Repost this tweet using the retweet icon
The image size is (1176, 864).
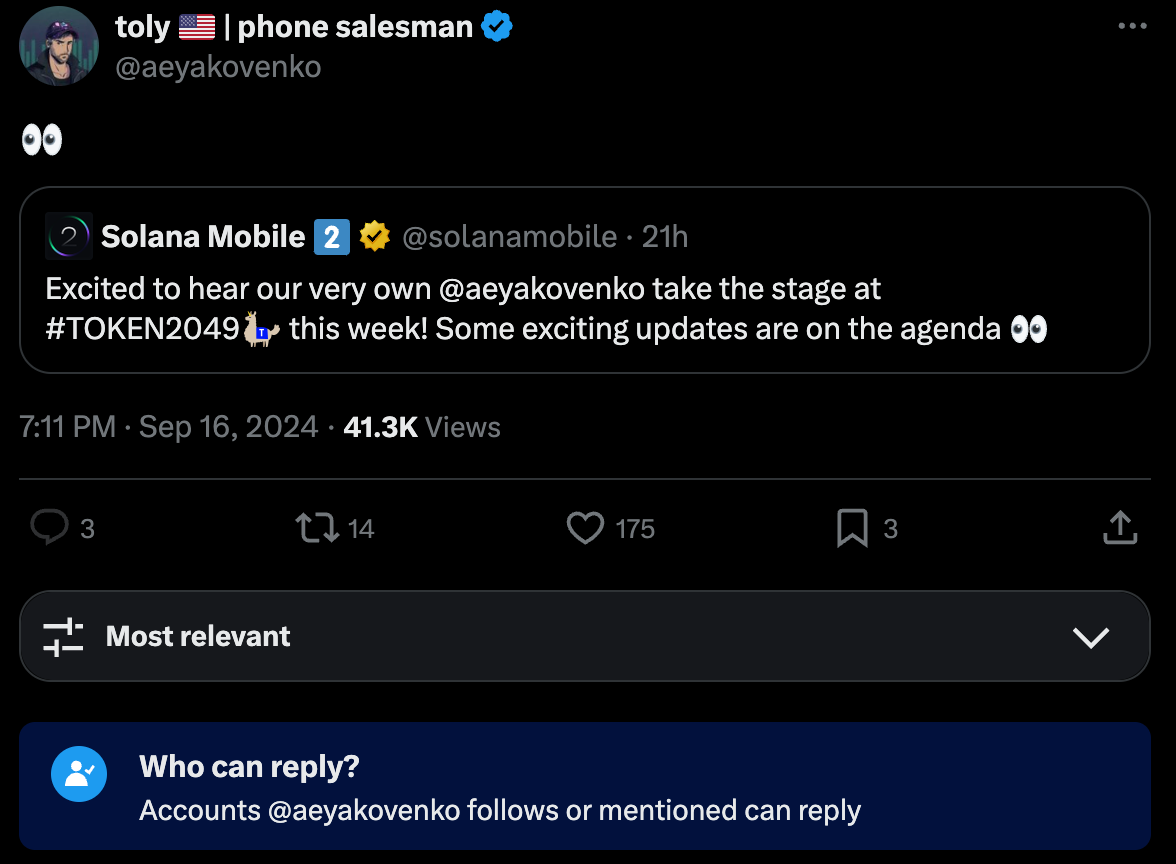tap(318, 527)
